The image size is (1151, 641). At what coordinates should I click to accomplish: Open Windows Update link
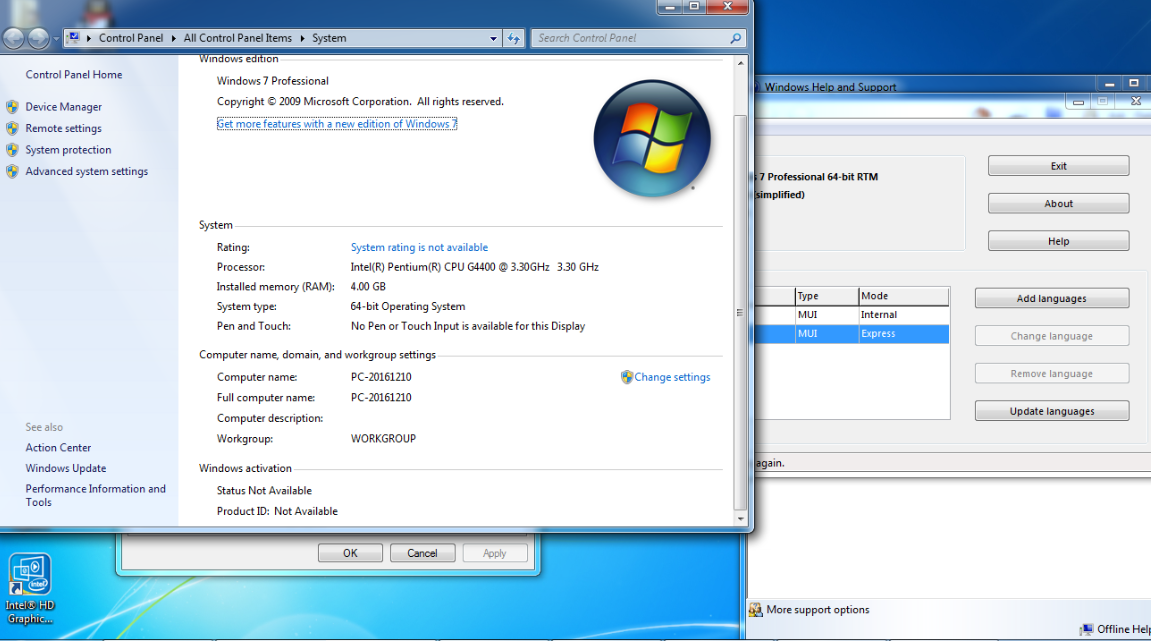[x=65, y=468]
